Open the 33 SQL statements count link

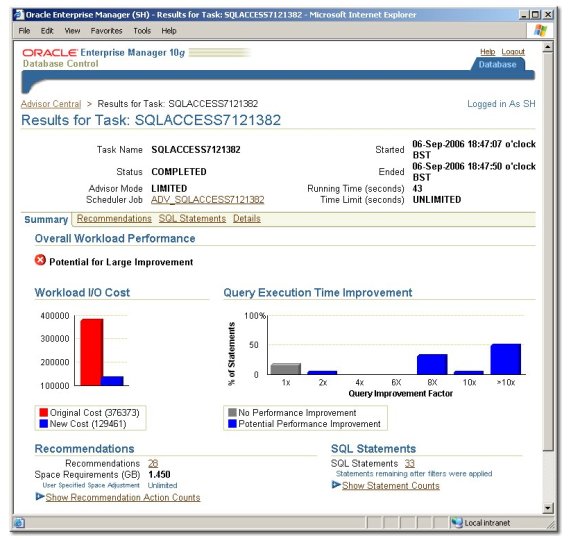click(410, 463)
